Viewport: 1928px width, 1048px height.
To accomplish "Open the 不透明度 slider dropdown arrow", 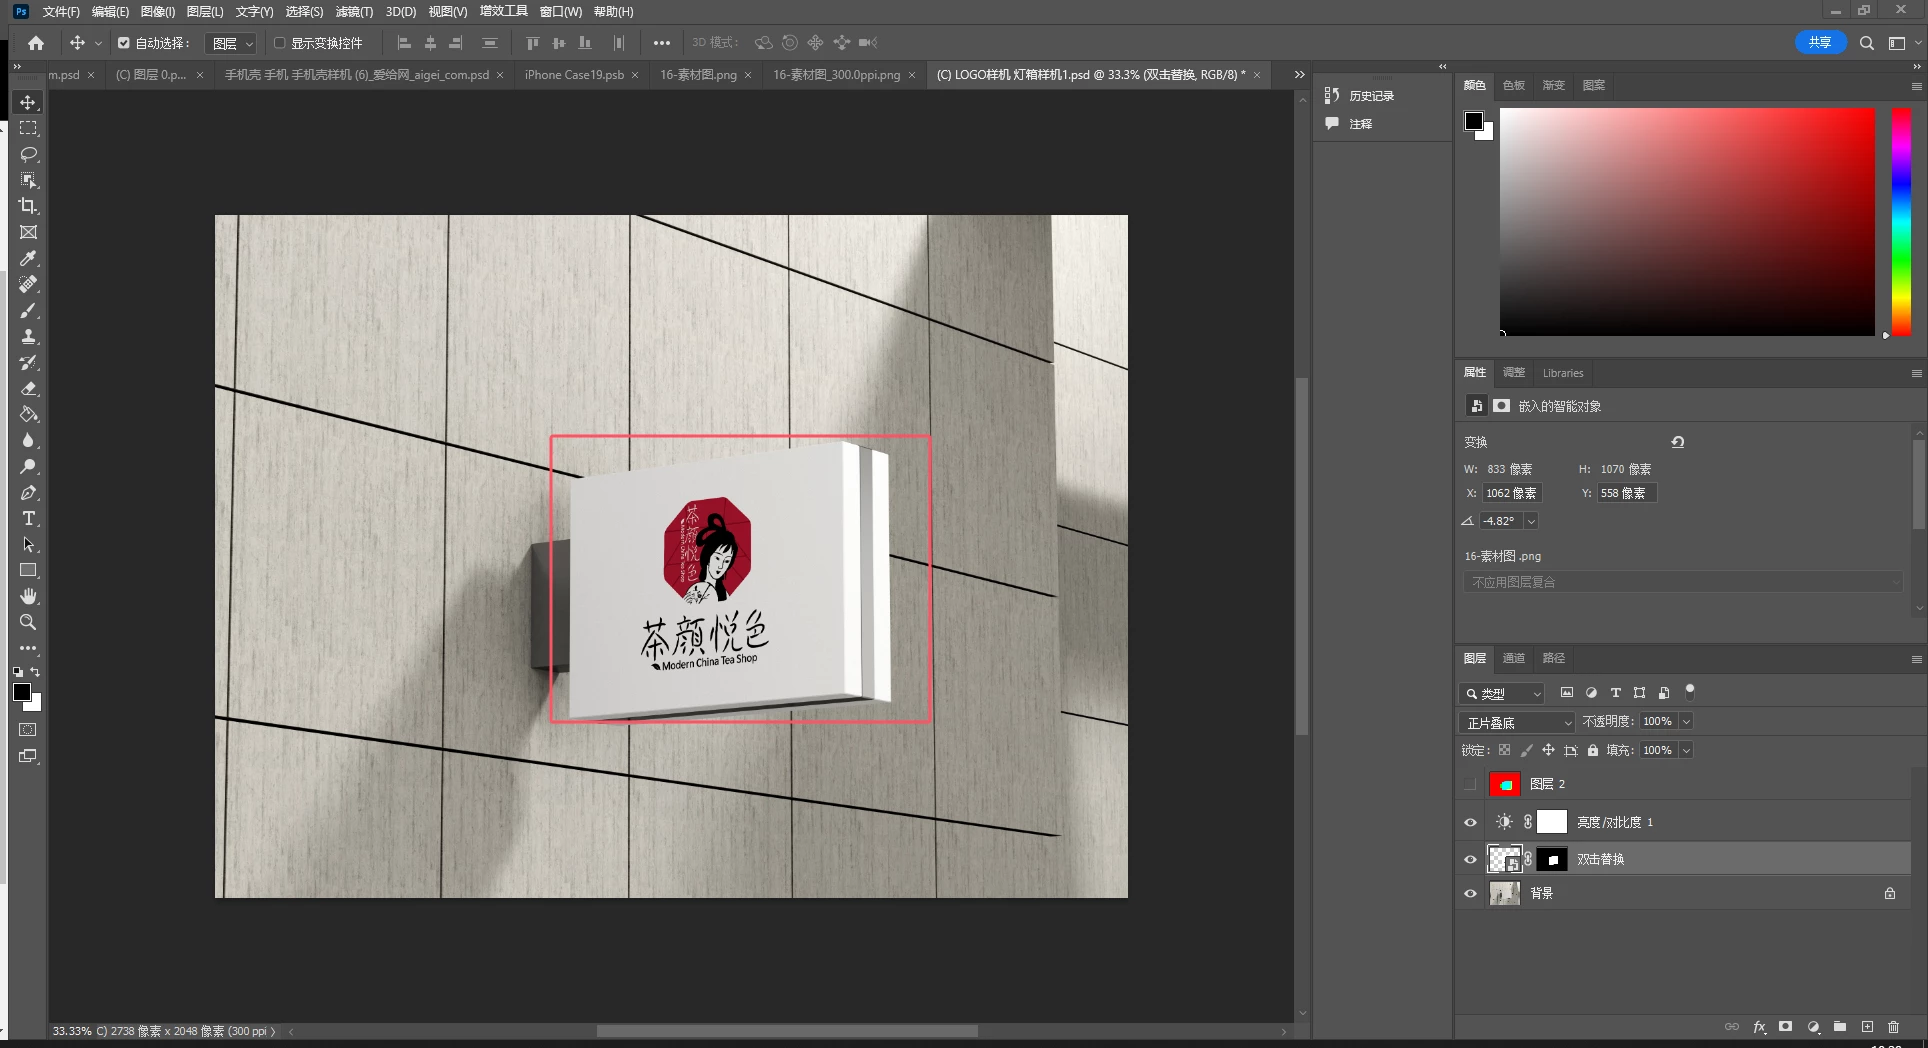I will [1686, 721].
